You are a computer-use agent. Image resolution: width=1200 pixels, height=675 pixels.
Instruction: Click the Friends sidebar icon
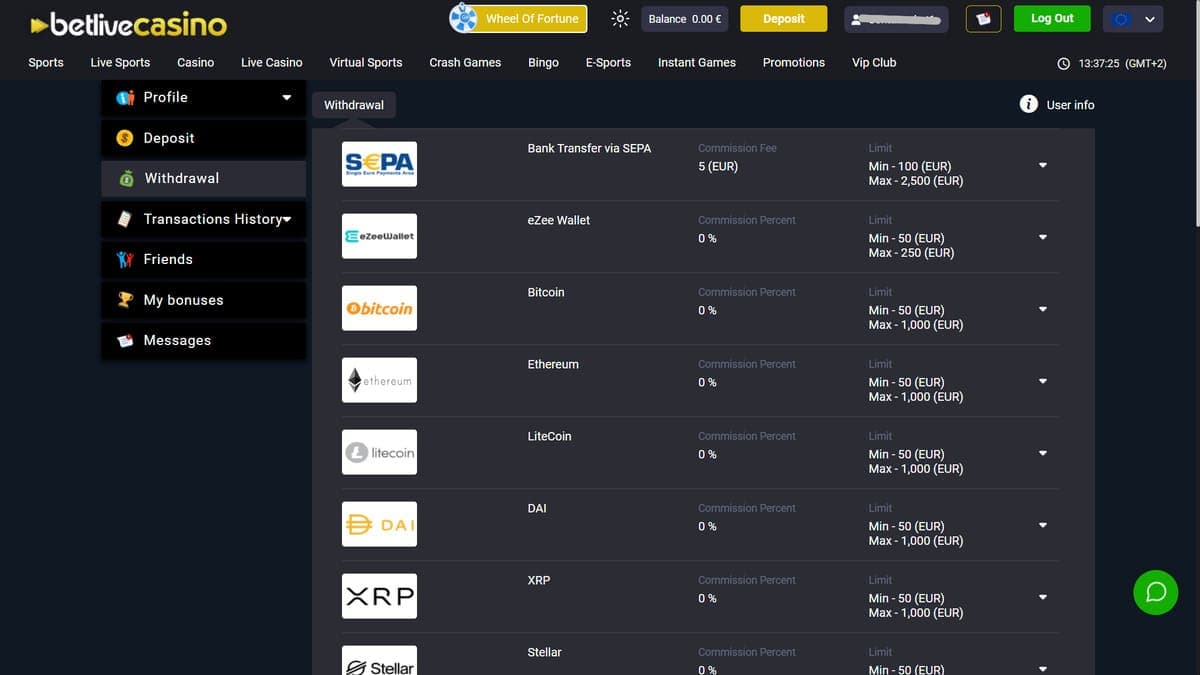coord(125,259)
